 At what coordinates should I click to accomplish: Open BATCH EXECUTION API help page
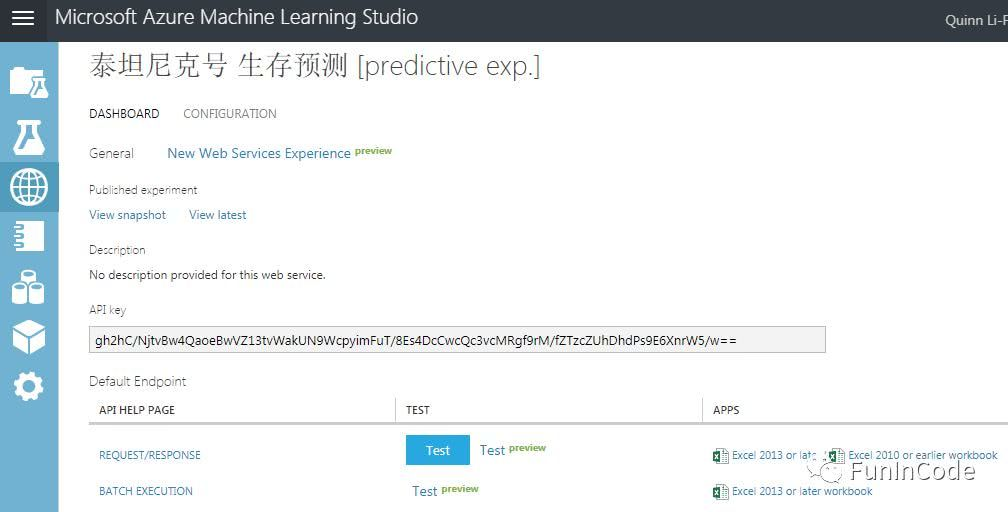click(146, 491)
